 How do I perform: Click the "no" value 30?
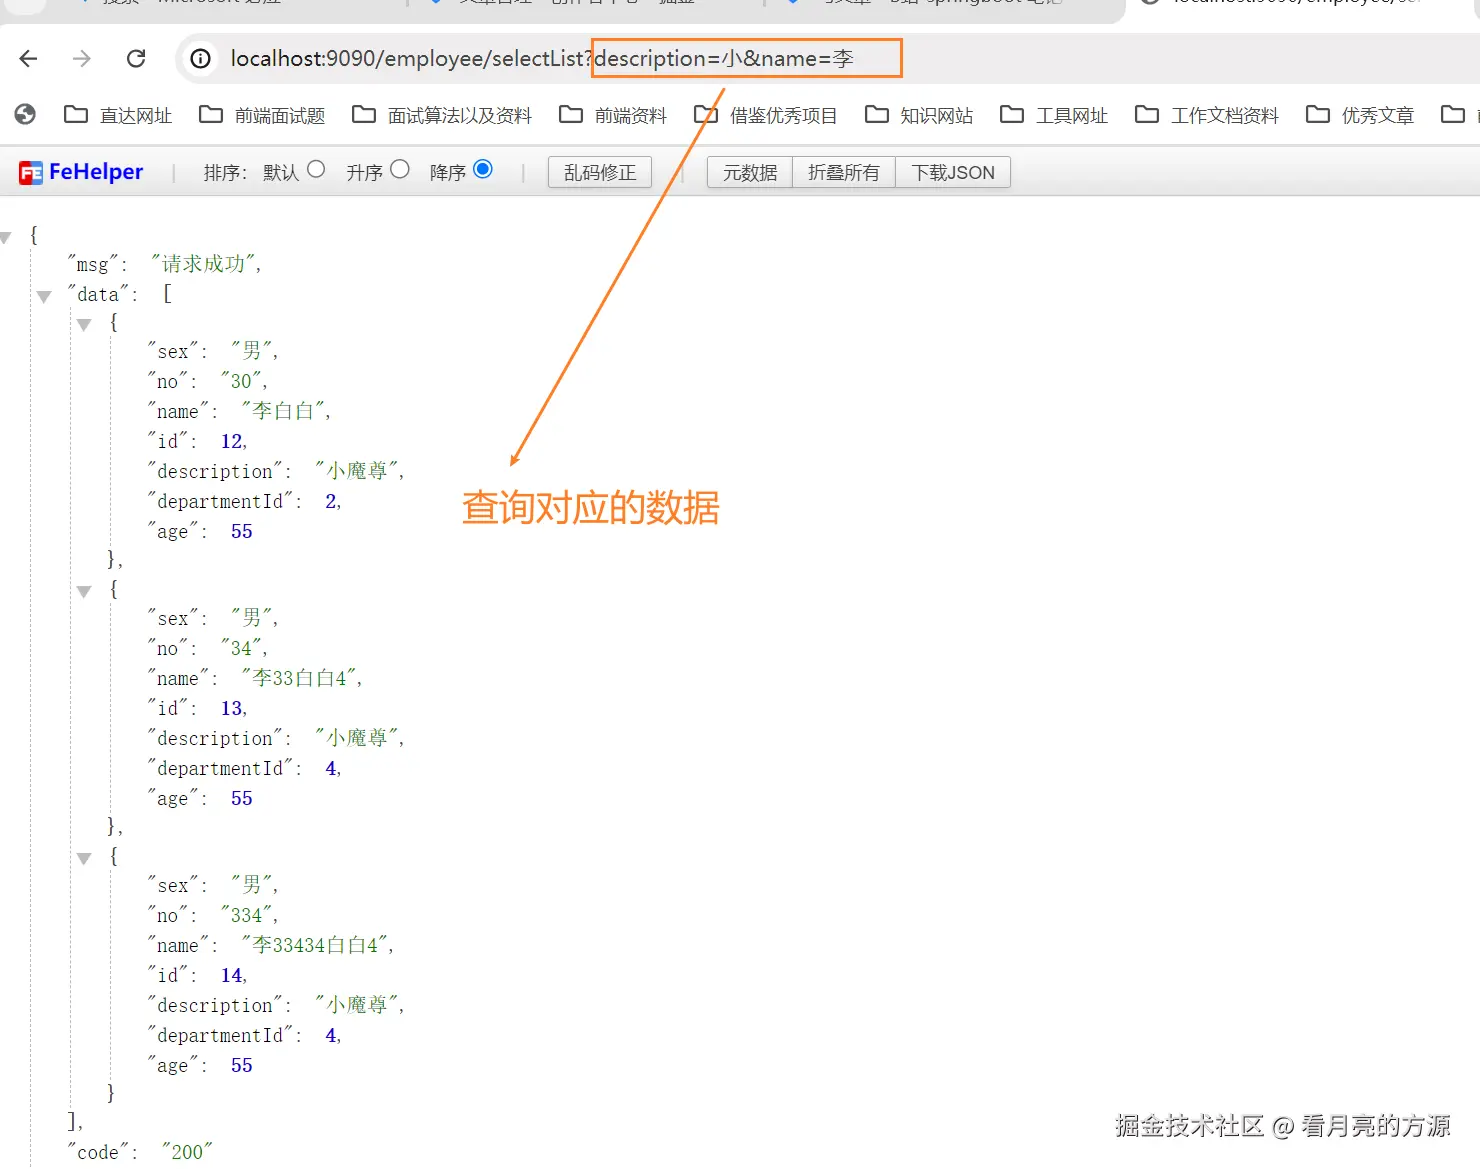coord(242,381)
